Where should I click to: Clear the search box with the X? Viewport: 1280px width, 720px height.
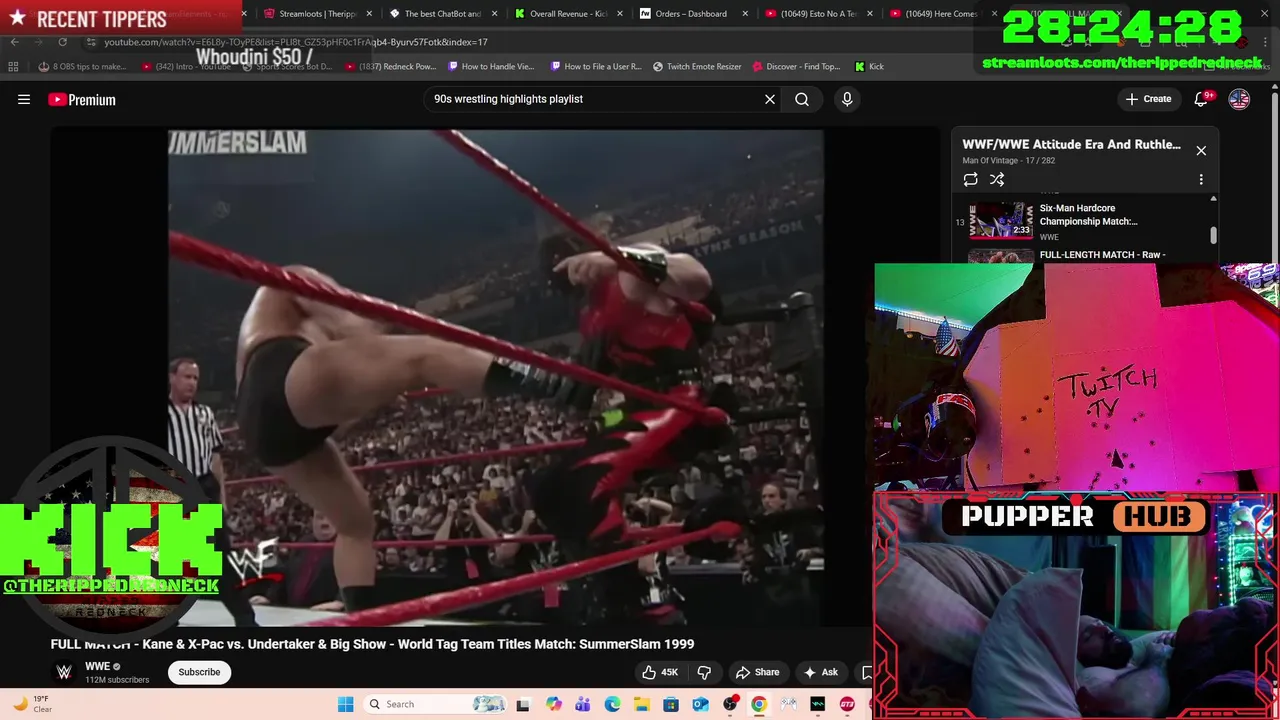770,99
